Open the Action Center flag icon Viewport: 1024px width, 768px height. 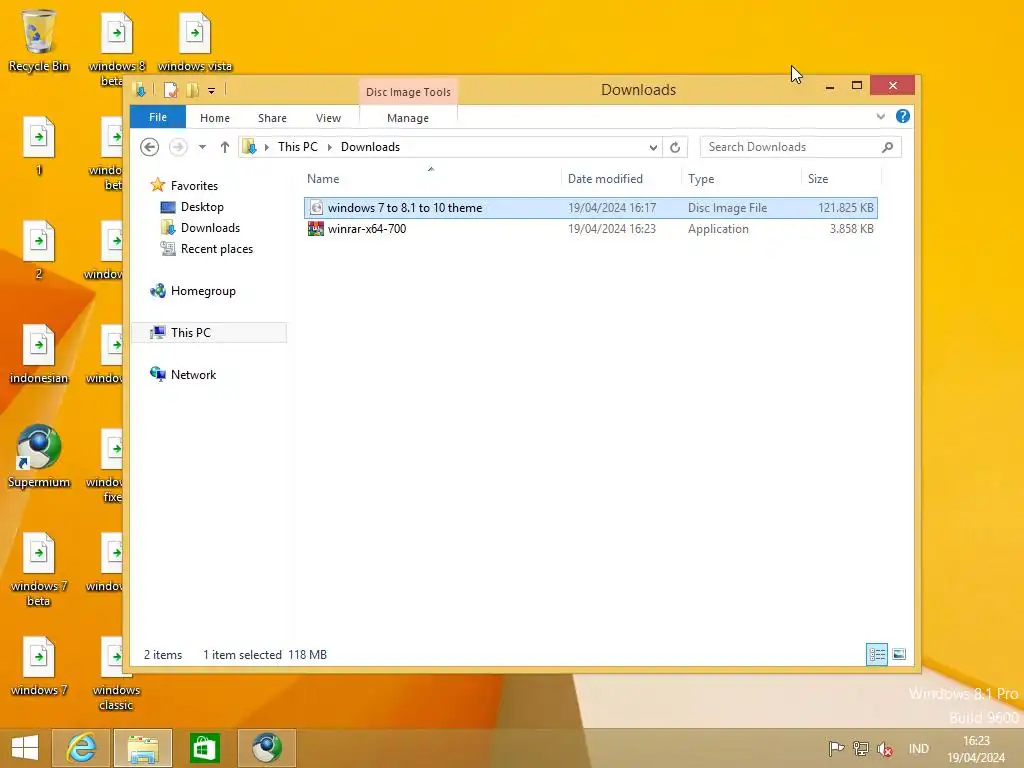coord(836,748)
